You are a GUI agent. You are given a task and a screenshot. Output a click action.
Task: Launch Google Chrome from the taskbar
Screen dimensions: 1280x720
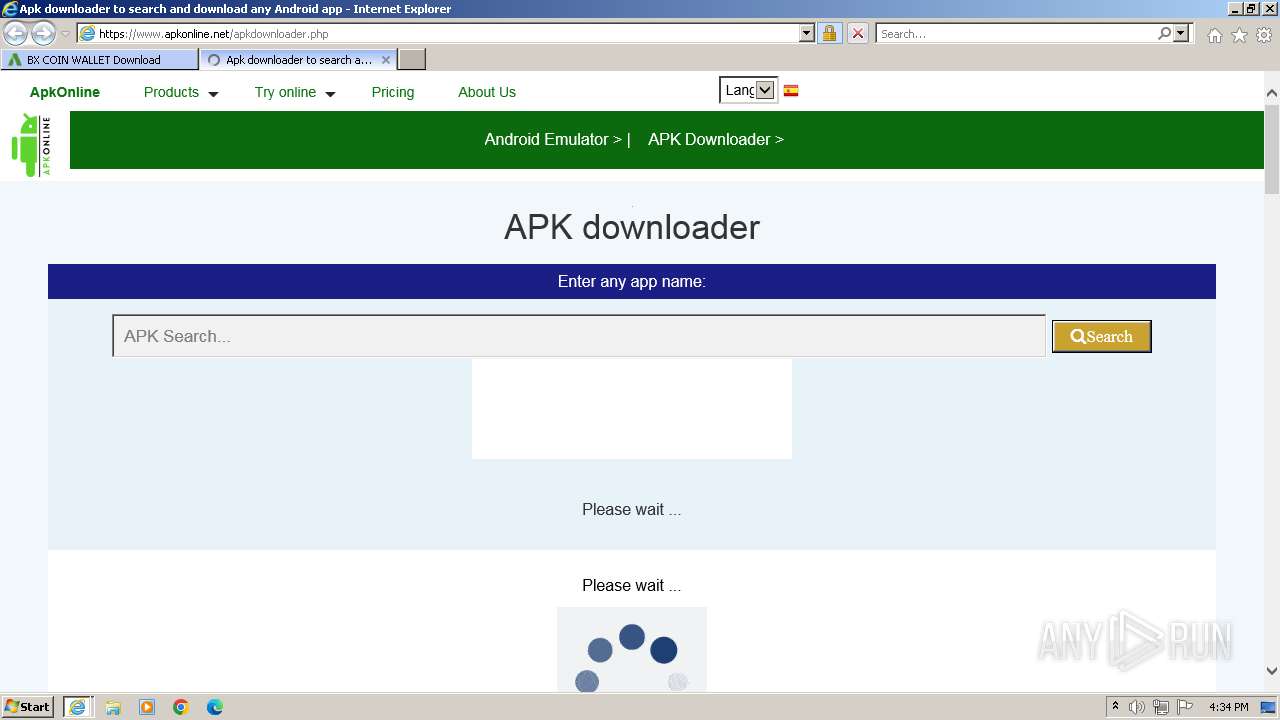point(181,707)
